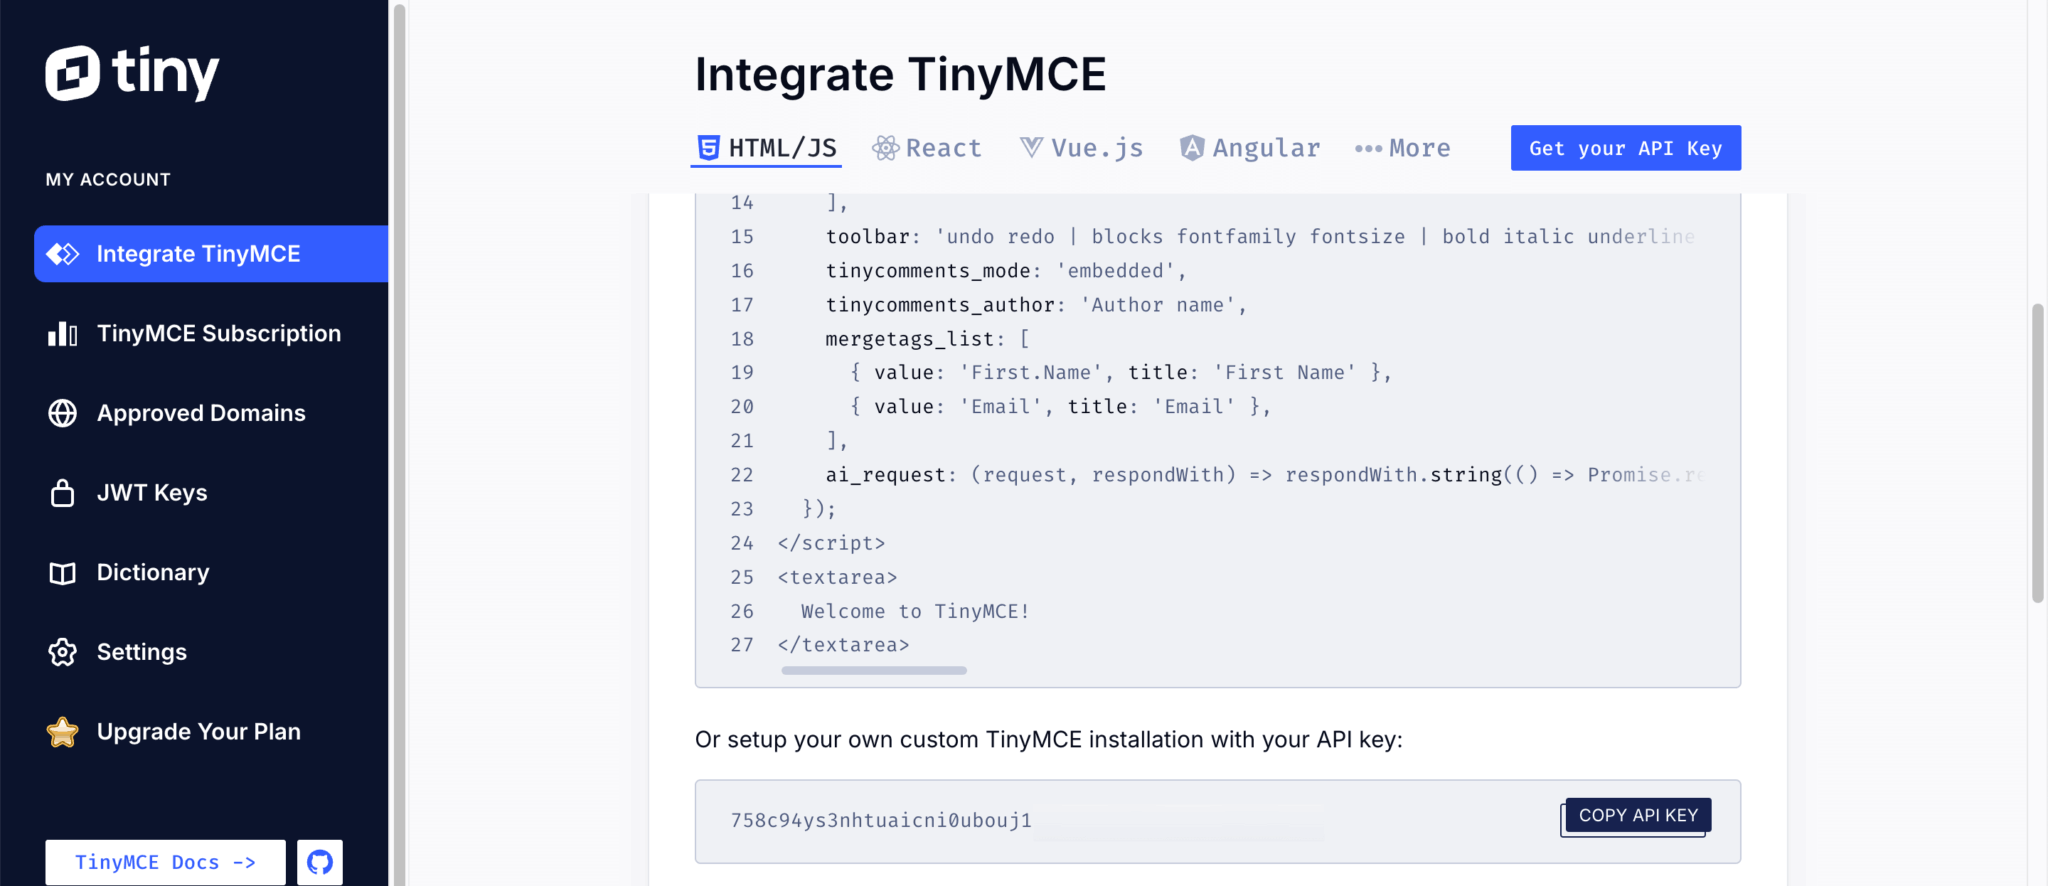Click the lock JWT Keys icon
This screenshot has height=886, width=2048.
pyautogui.click(x=62, y=493)
